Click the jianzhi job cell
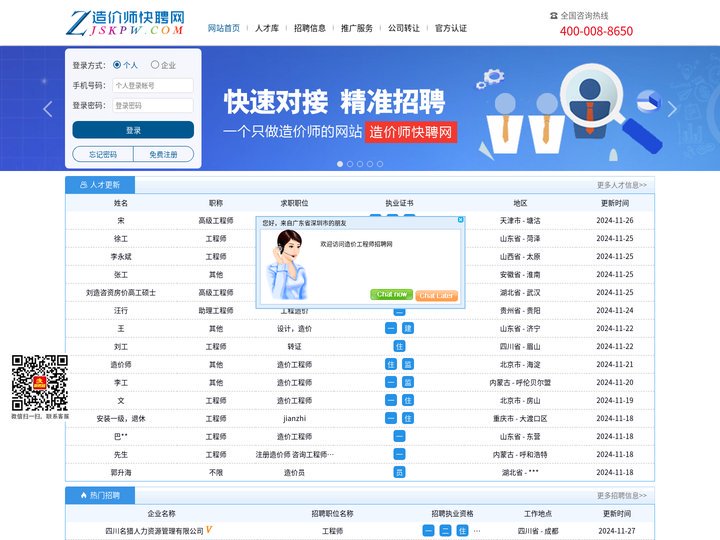The image size is (720, 540). 294,418
